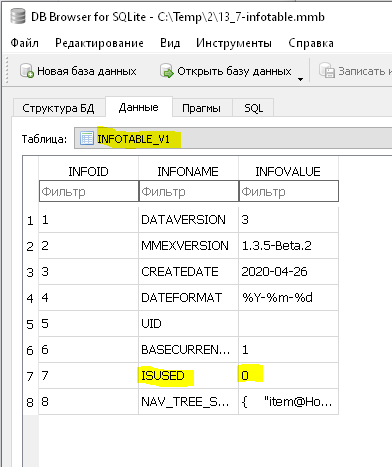Open the Справка menu
Screen dimensions: 392x467
tap(311, 43)
